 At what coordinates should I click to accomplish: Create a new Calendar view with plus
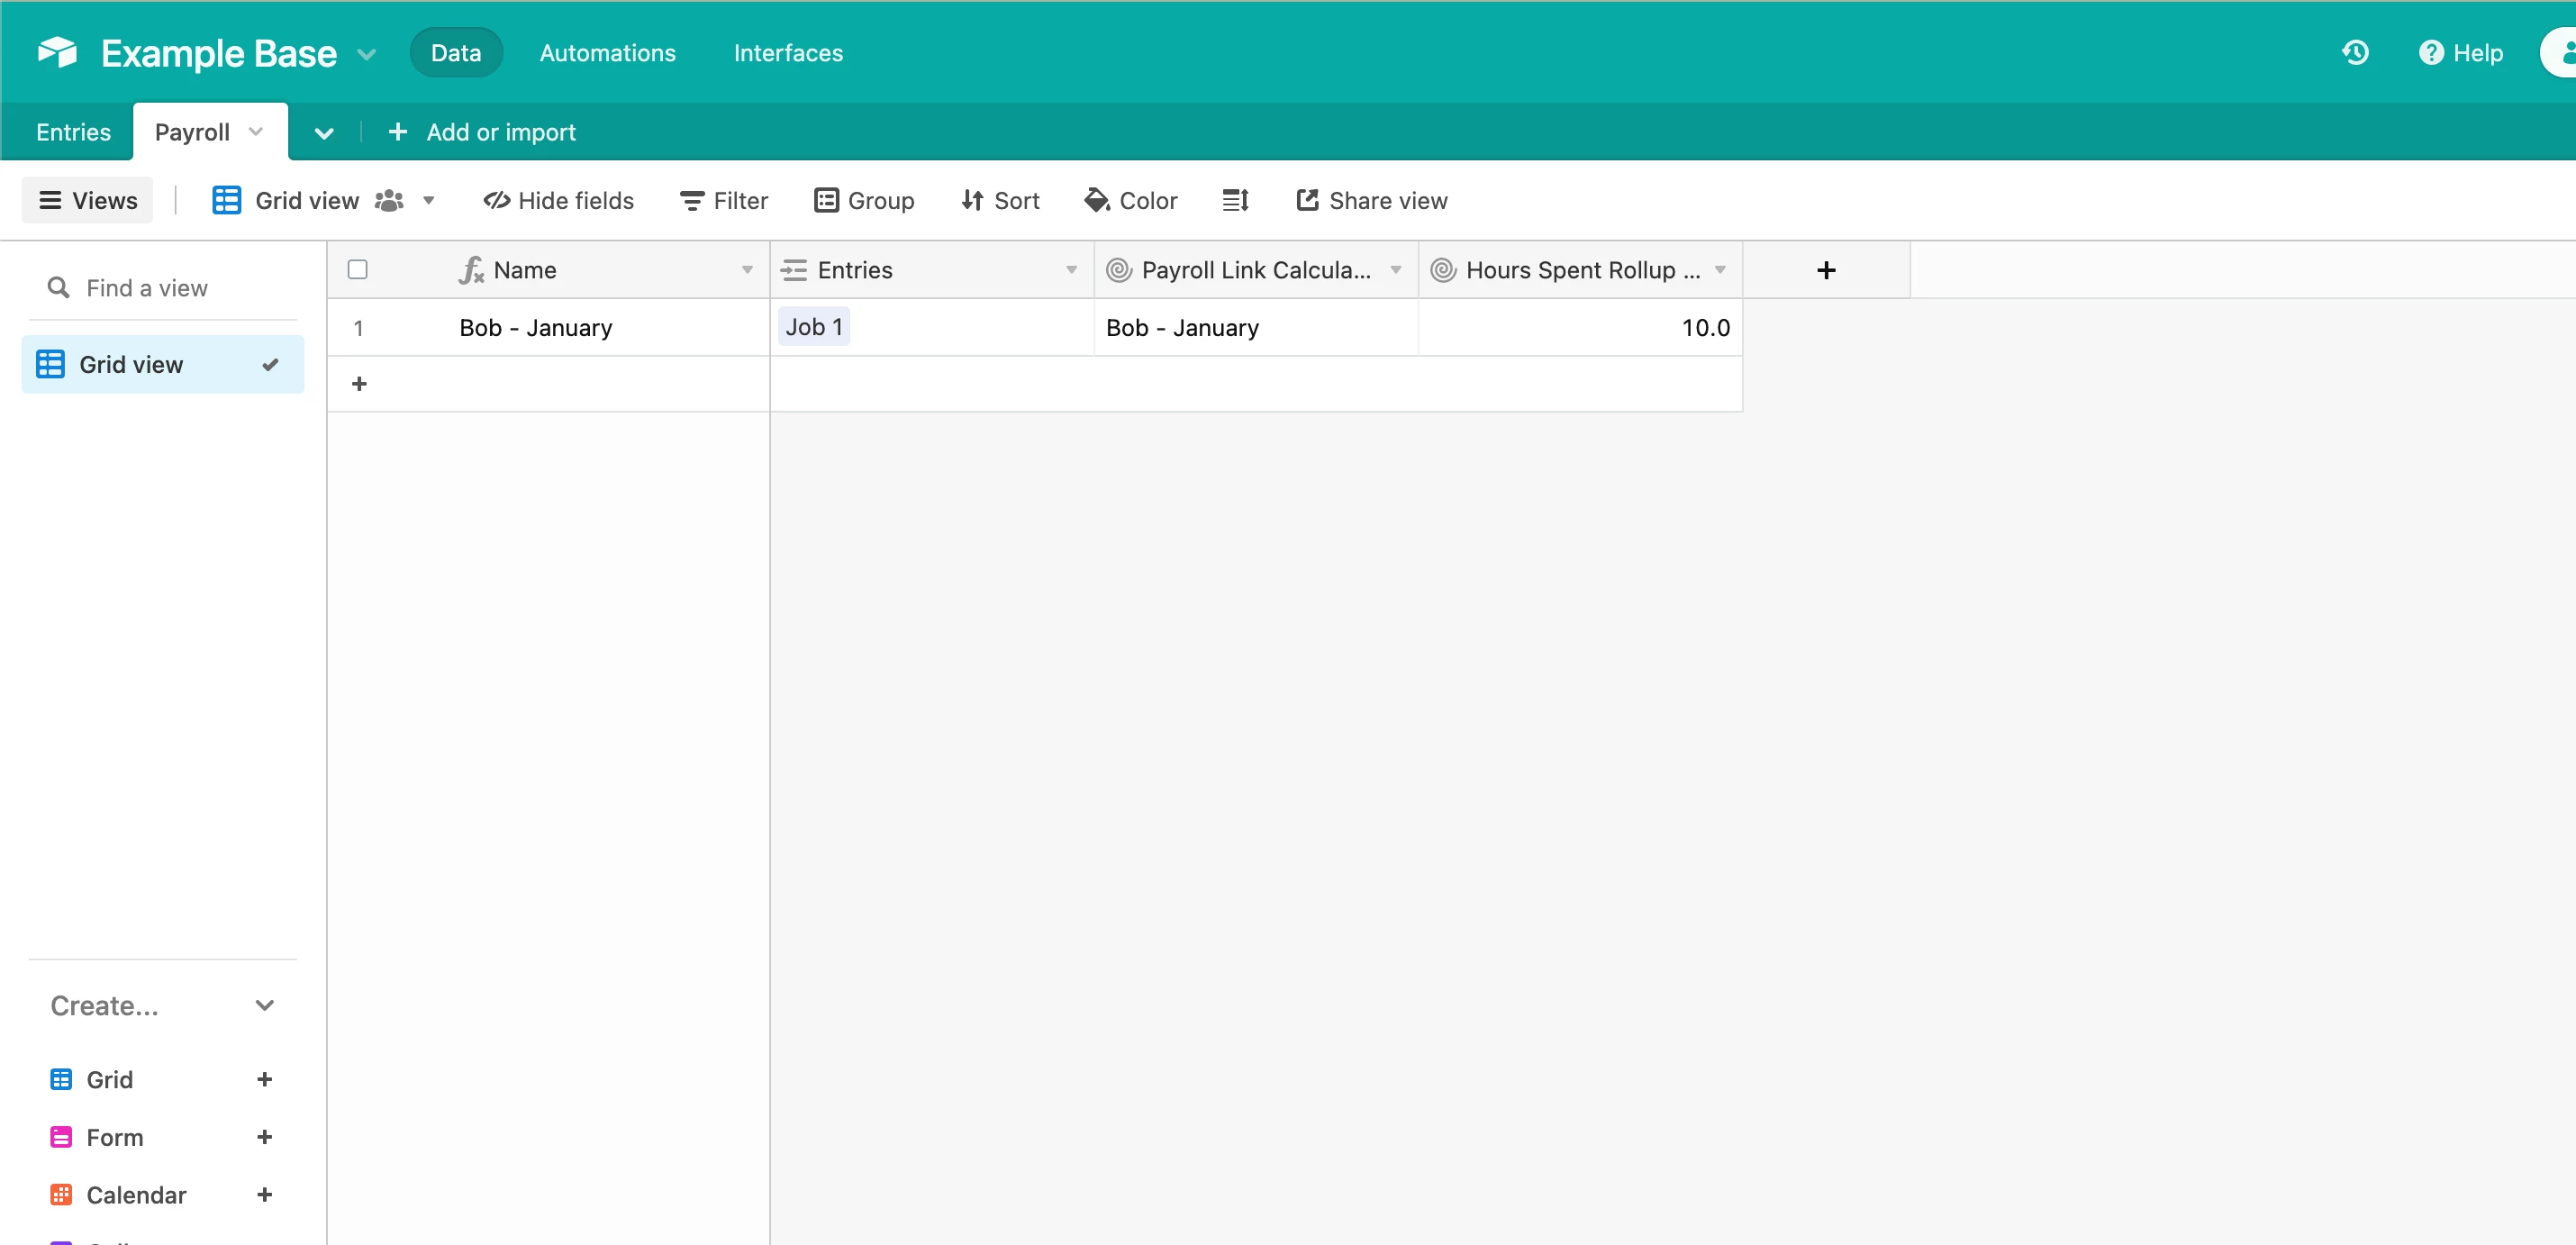(x=264, y=1195)
